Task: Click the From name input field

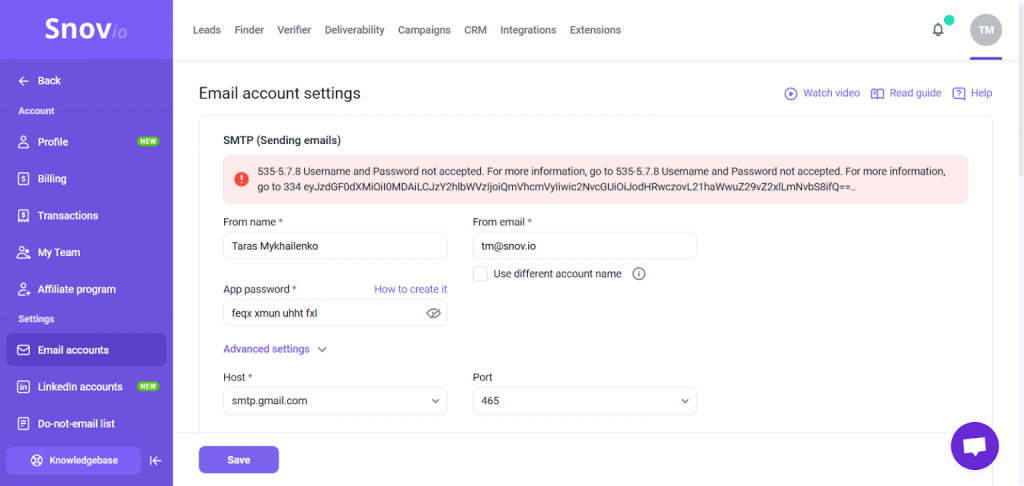Action: (335, 246)
